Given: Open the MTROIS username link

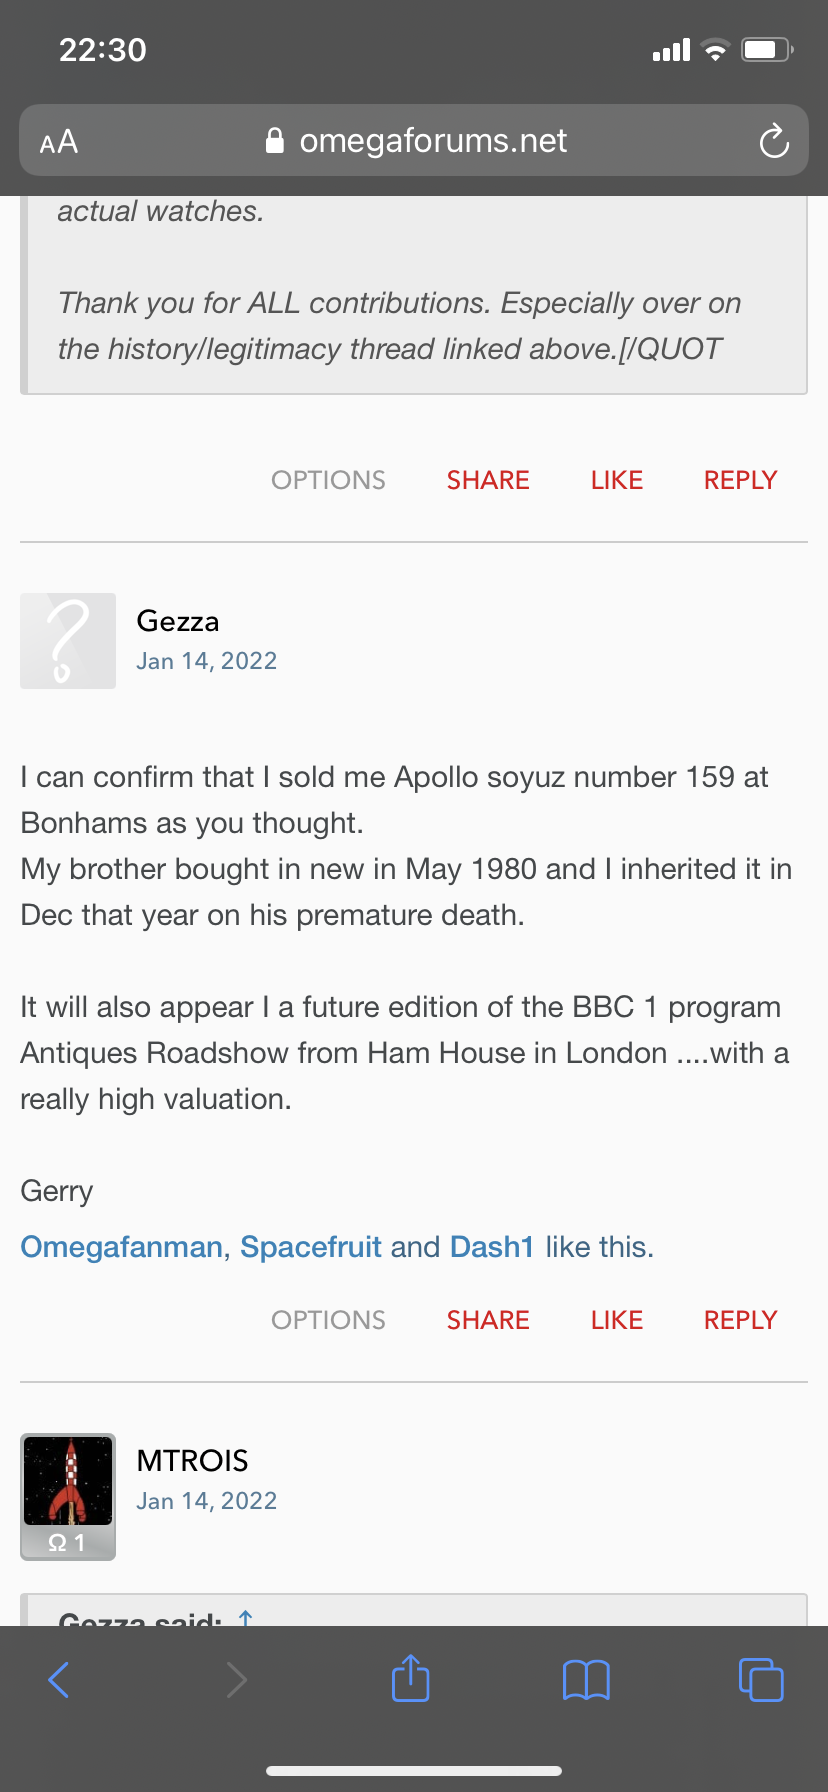Looking at the screenshot, I should click(x=192, y=1460).
